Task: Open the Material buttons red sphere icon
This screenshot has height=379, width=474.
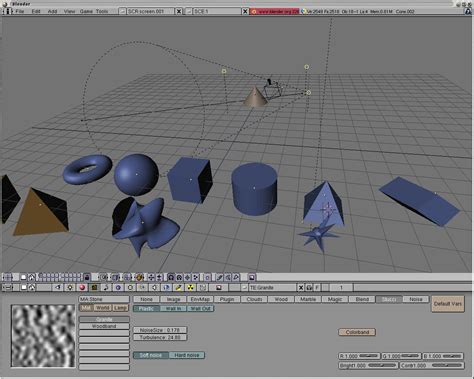Action: tap(82, 287)
